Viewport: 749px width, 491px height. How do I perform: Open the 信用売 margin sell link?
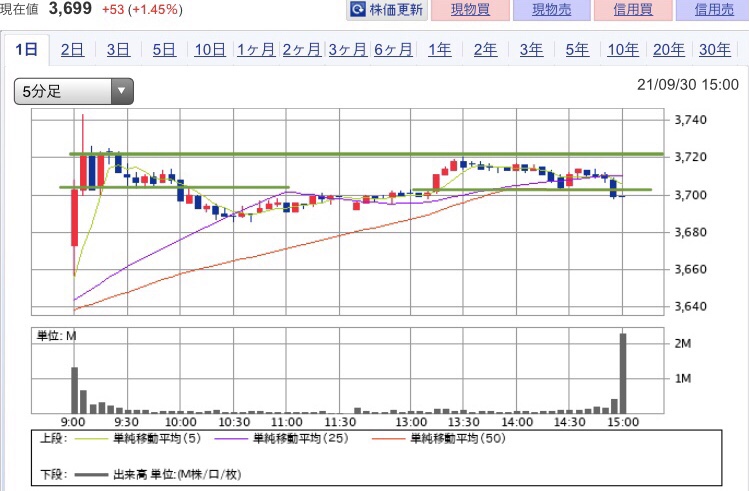click(x=713, y=10)
